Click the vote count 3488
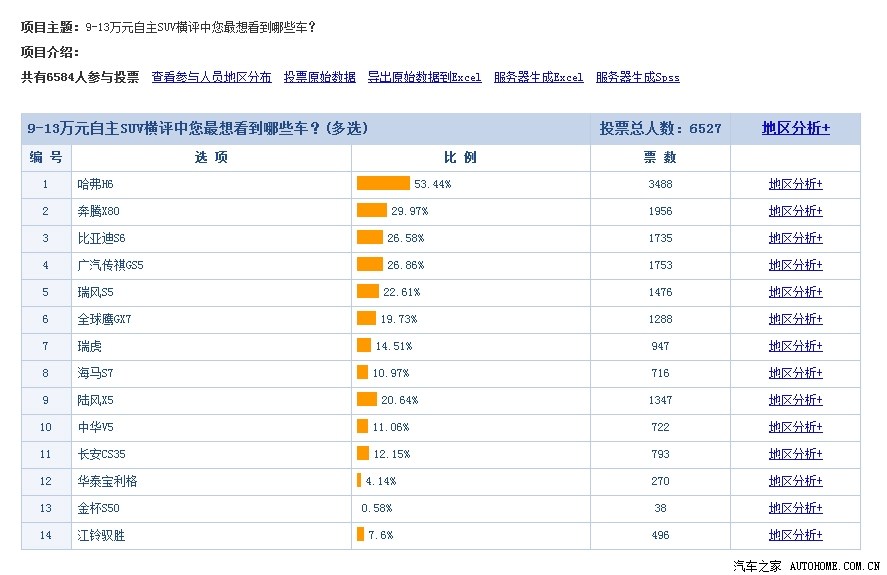 pos(660,184)
